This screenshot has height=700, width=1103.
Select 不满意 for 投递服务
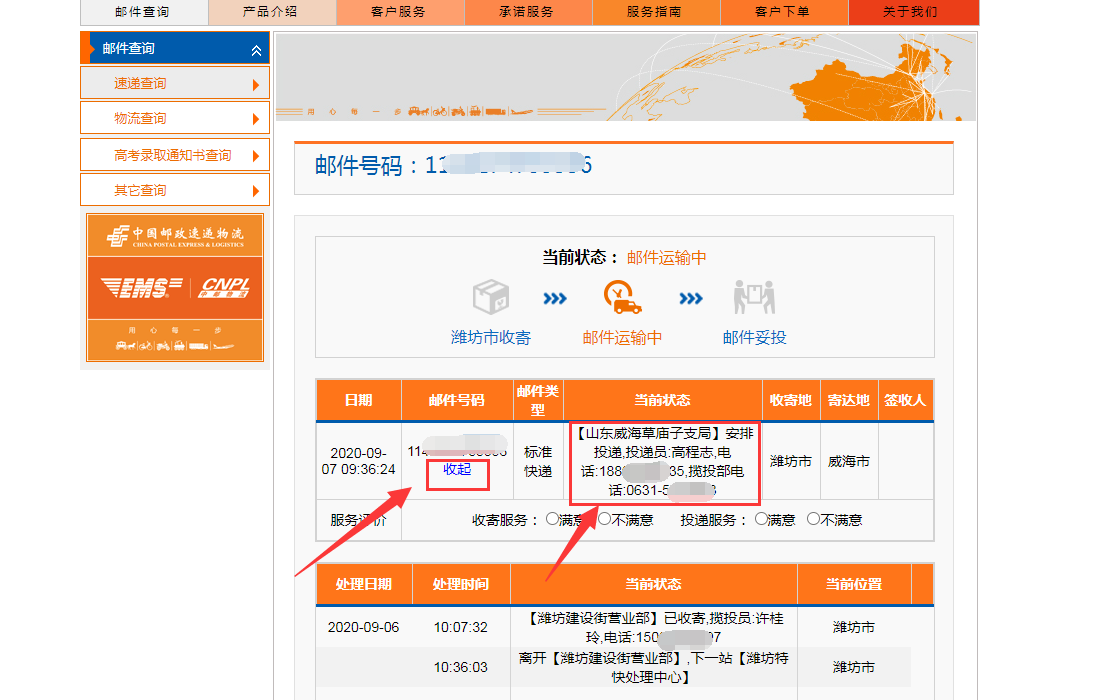pos(813,519)
